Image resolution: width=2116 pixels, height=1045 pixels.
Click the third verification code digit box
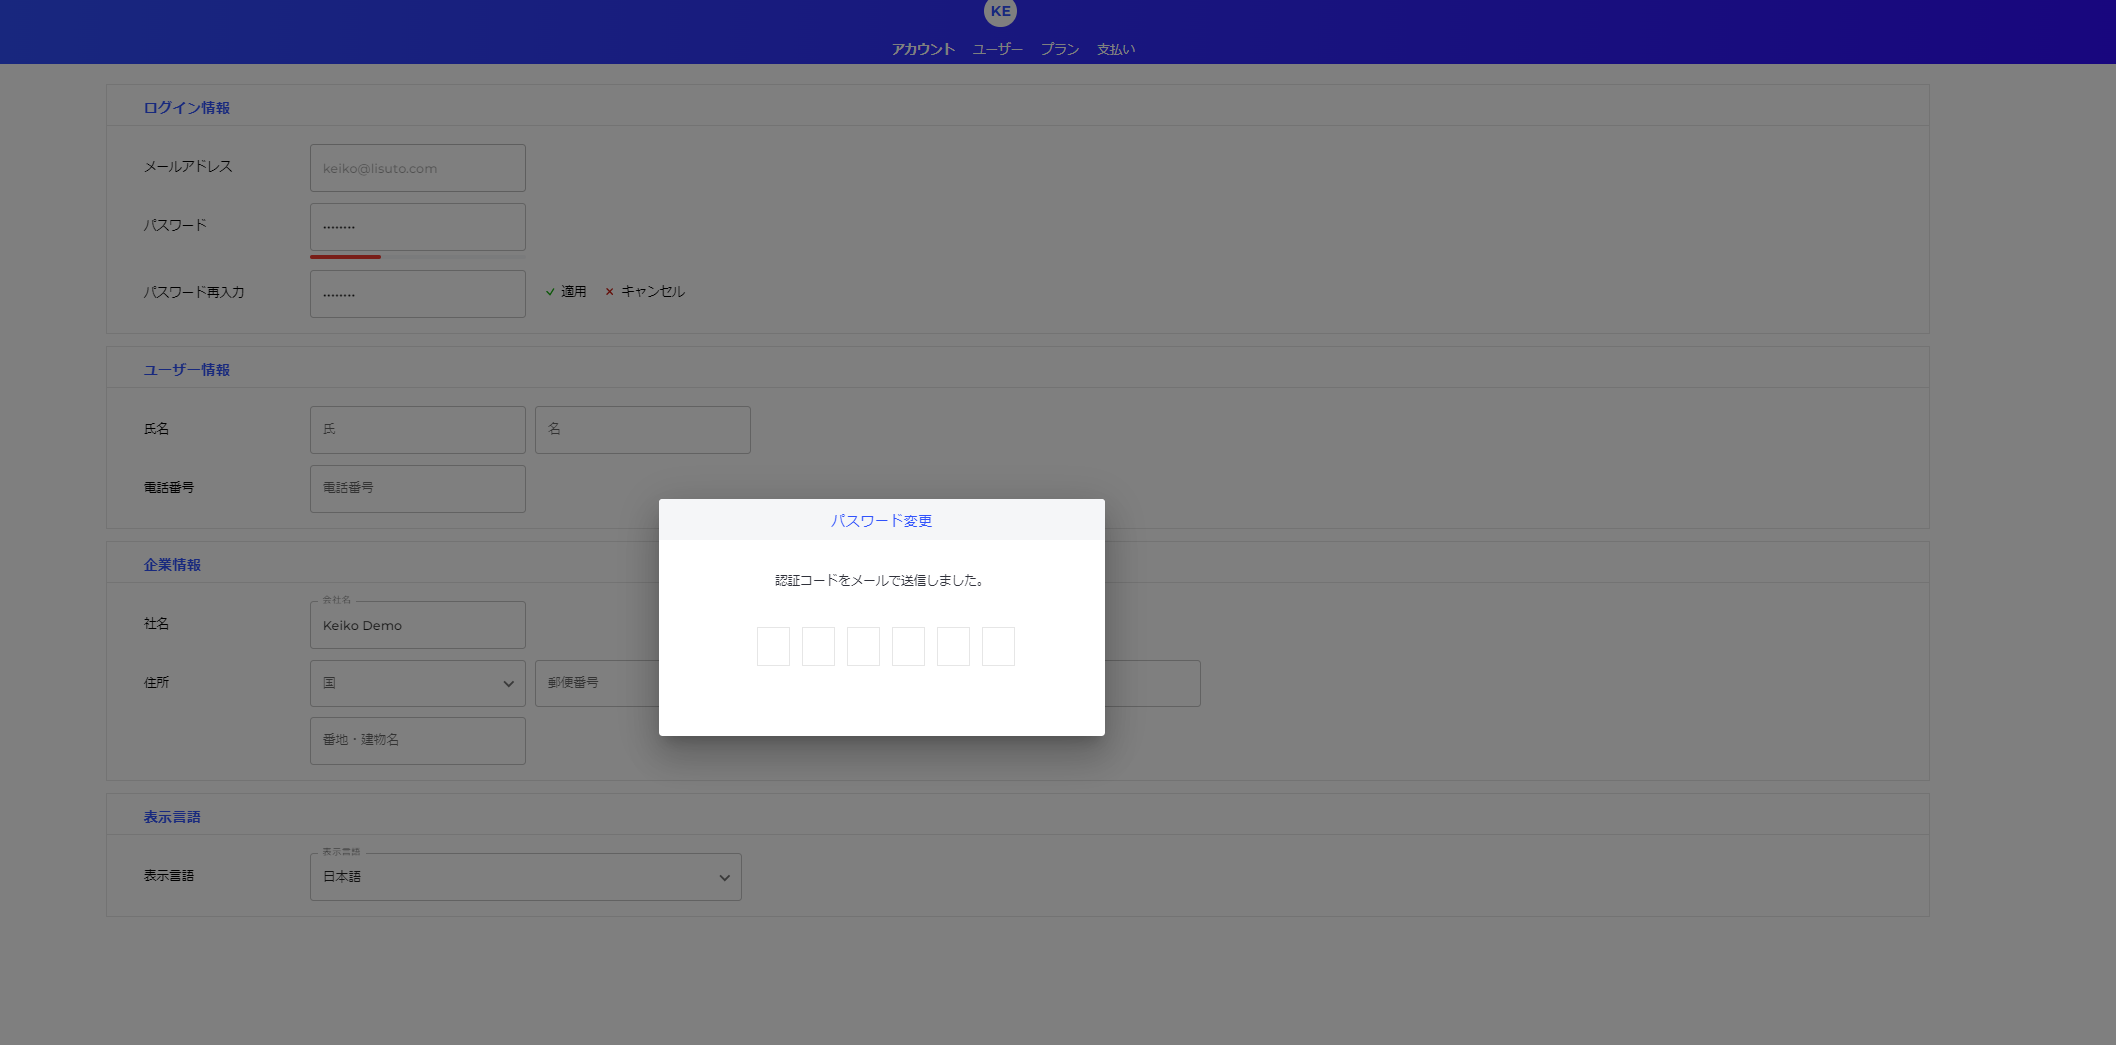pos(863,647)
